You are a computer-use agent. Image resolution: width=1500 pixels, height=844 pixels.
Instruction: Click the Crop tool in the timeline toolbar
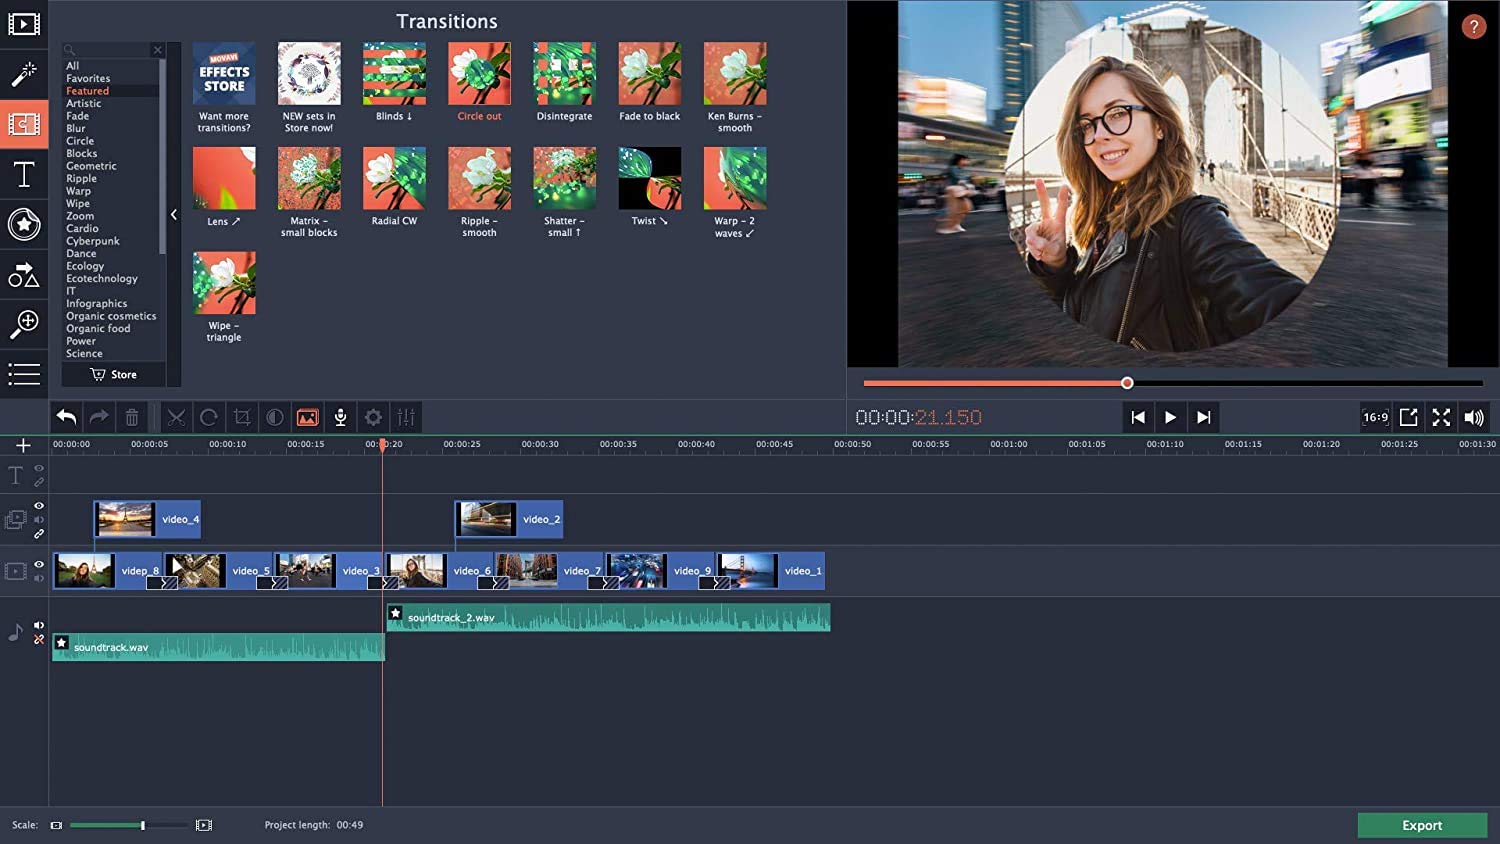(x=242, y=417)
